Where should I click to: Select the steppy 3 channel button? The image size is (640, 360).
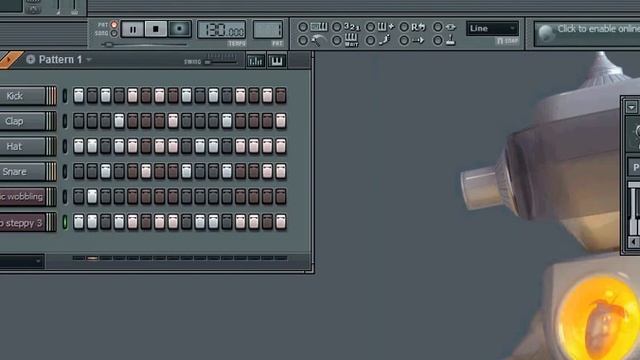pyautogui.click(x=22, y=223)
